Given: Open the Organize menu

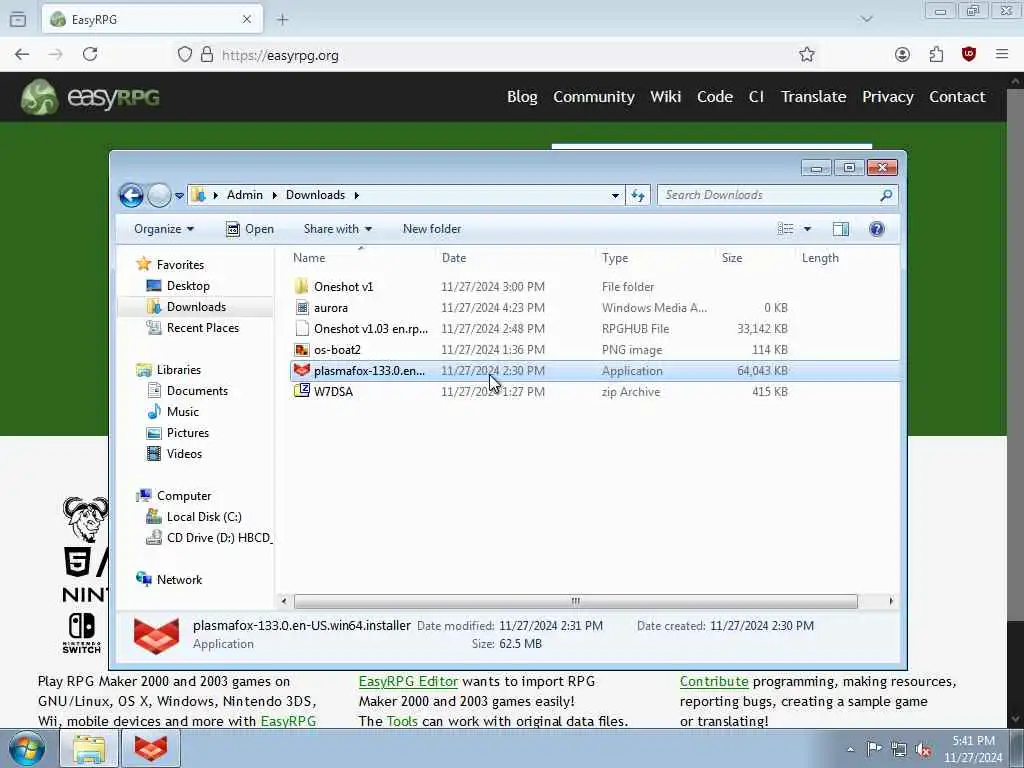Looking at the screenshot, I should (x=164, y=229).
